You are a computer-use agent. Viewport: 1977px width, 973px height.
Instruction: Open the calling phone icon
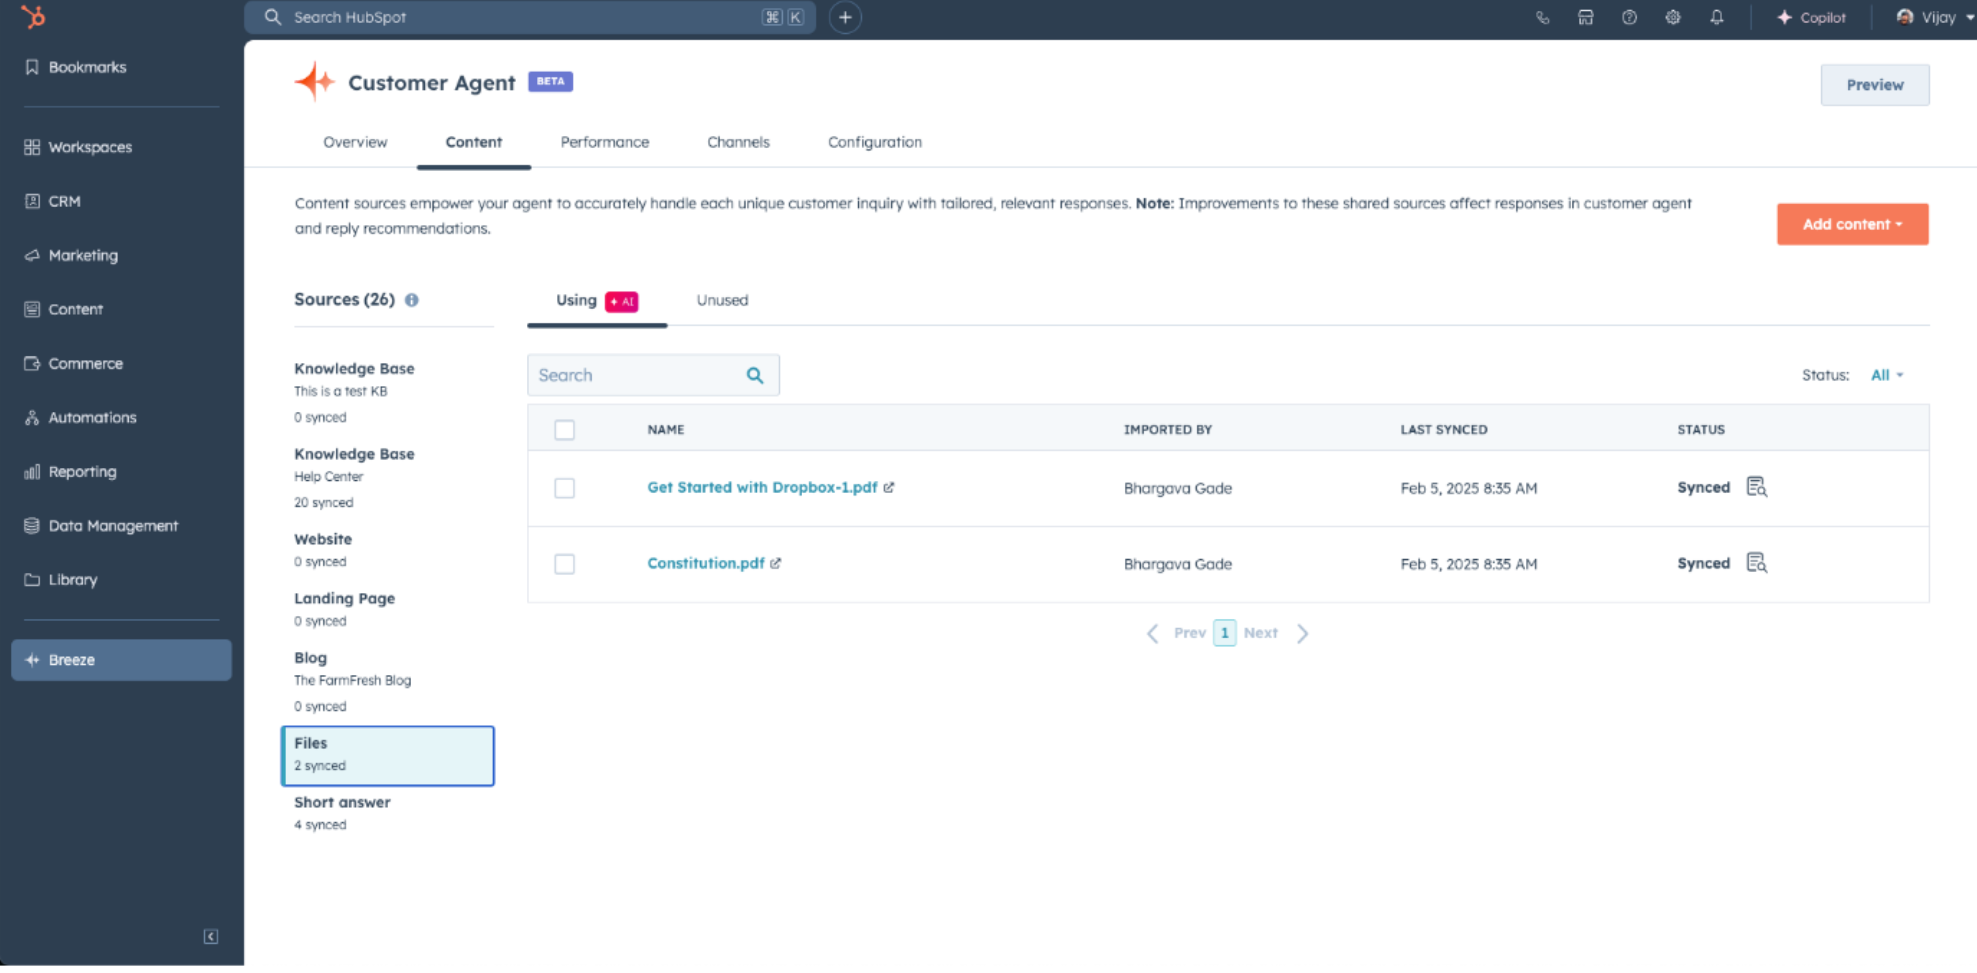point(1542,17)
